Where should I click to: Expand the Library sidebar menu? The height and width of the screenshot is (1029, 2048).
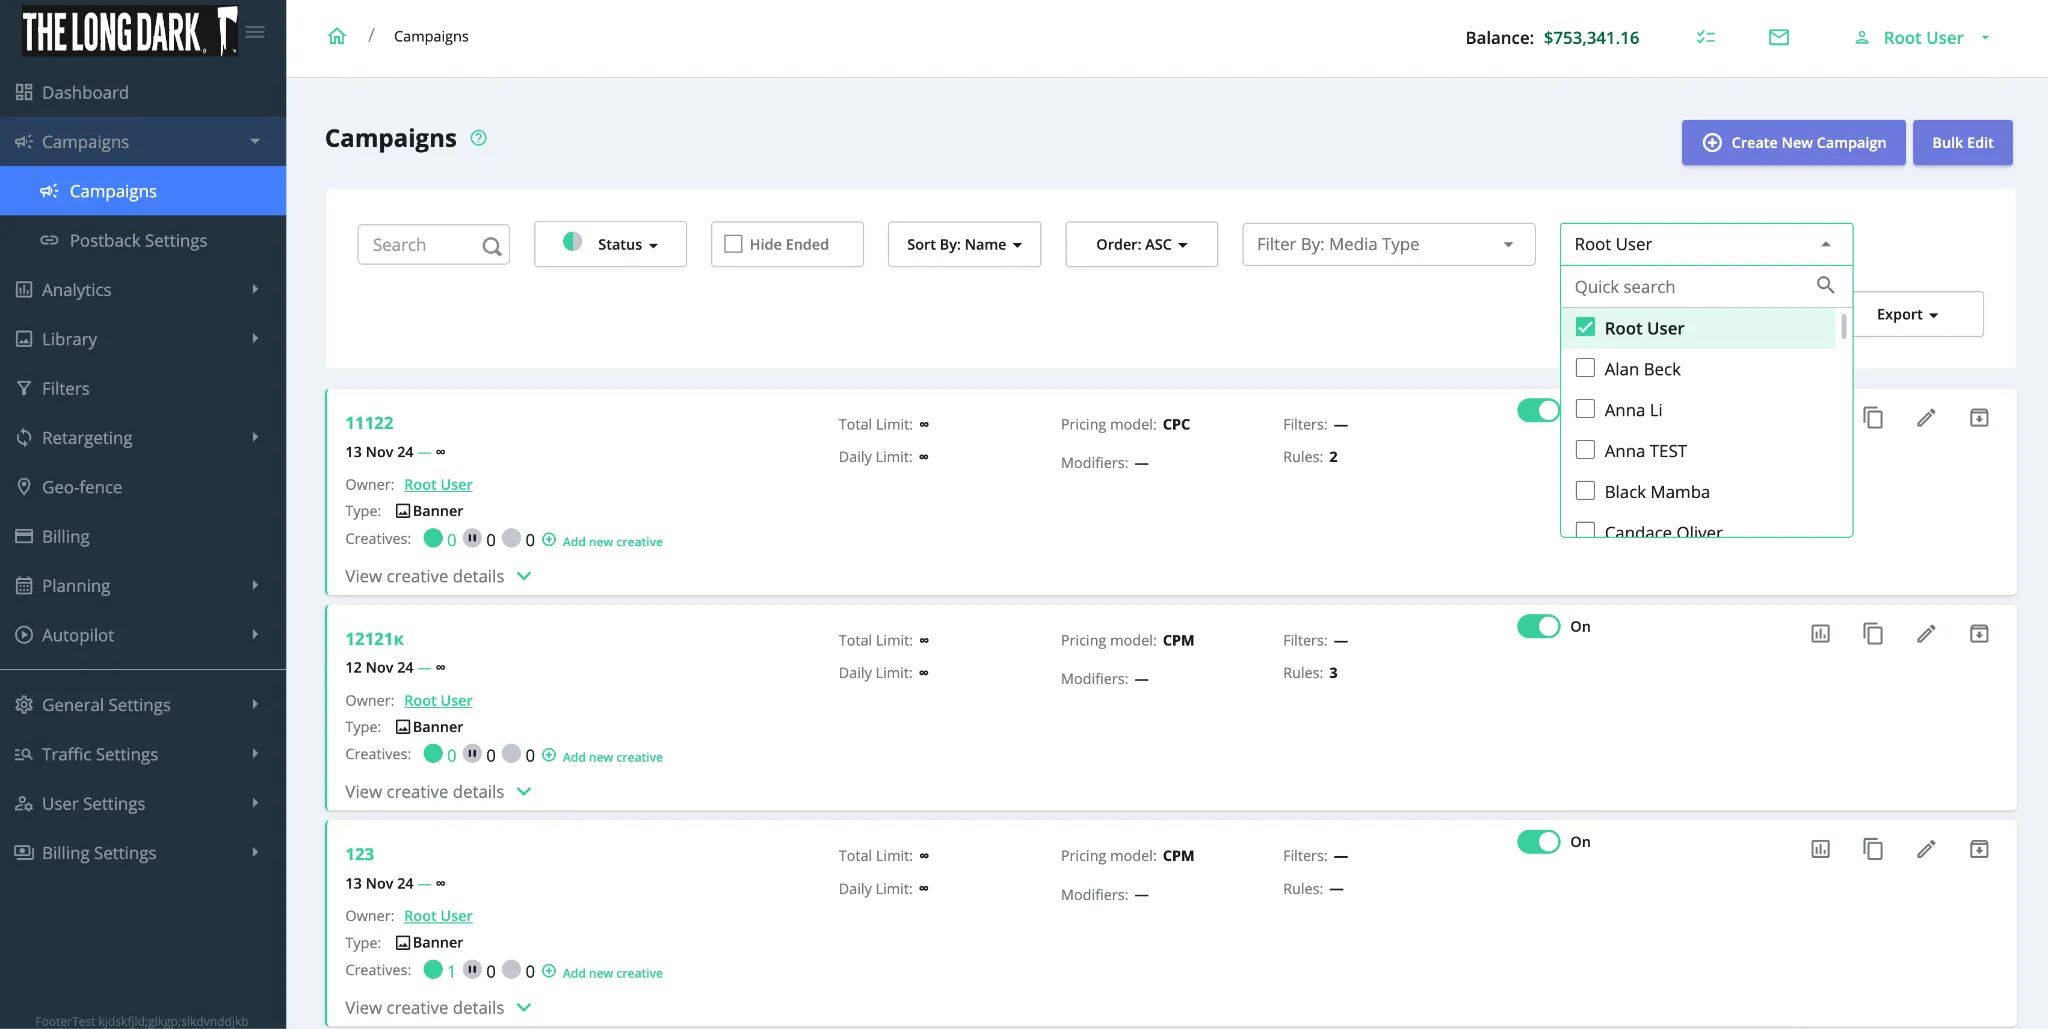143,339
